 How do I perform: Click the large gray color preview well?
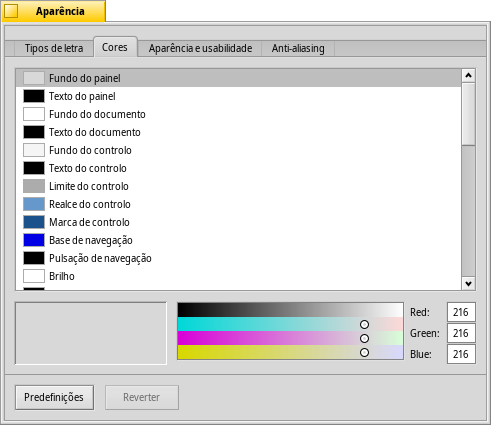[91, 333]
